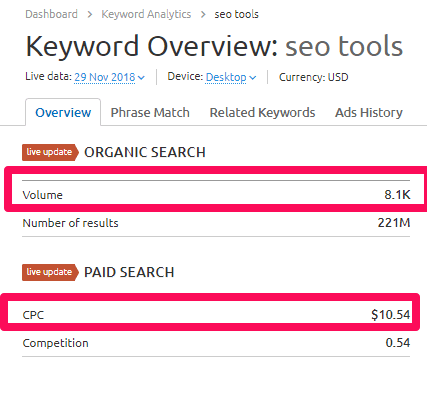
Task: Click the seo tools breadcrumb item
Action: tap(236, 14)
